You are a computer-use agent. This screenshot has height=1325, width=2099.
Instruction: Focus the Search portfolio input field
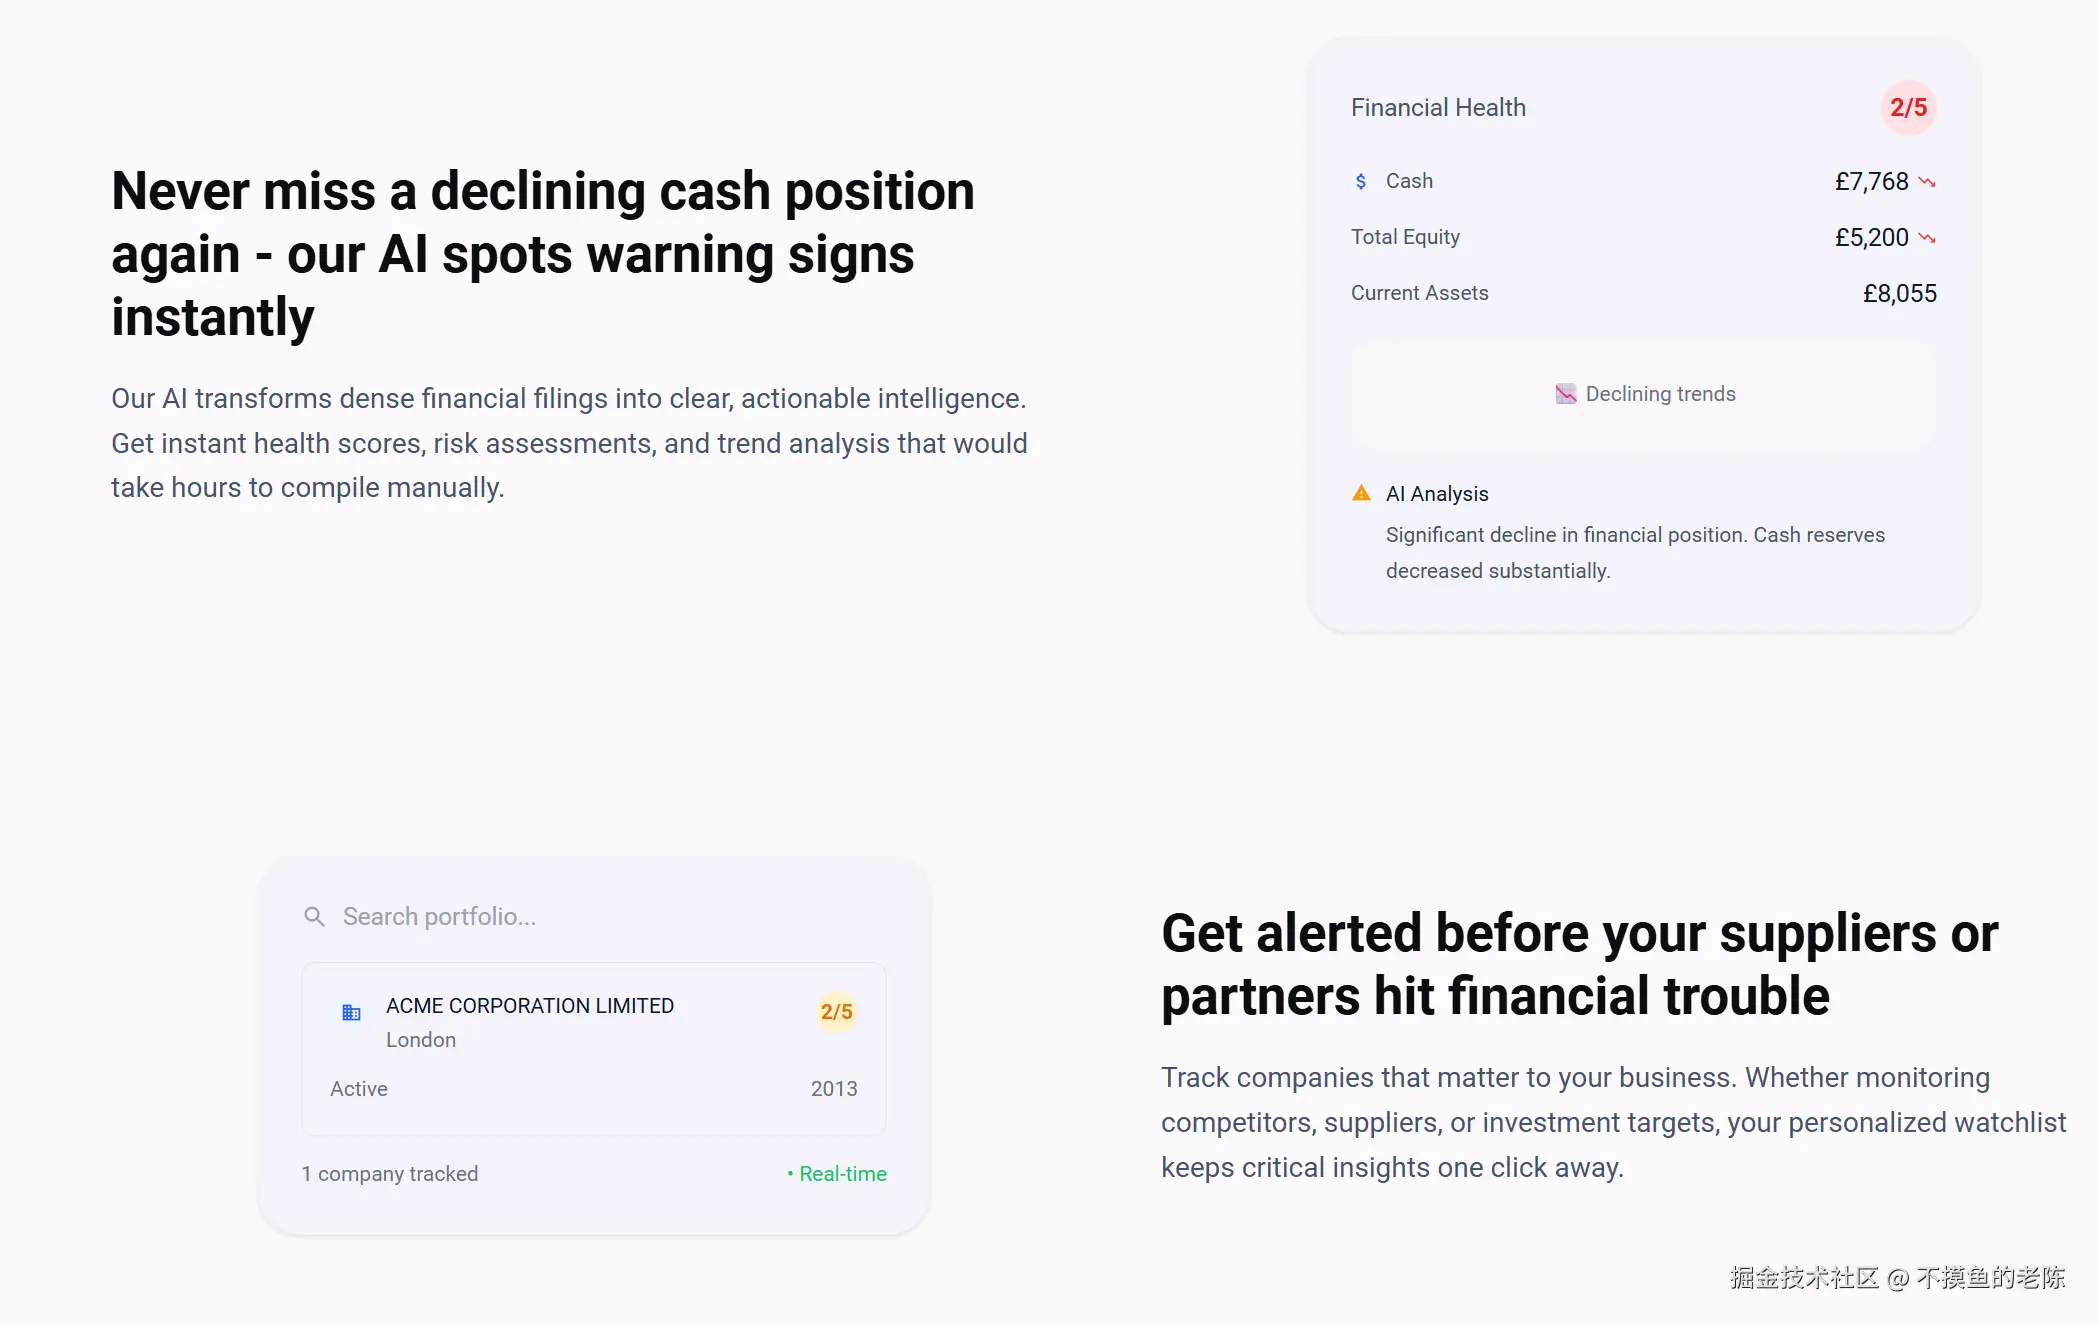[594, 916]
